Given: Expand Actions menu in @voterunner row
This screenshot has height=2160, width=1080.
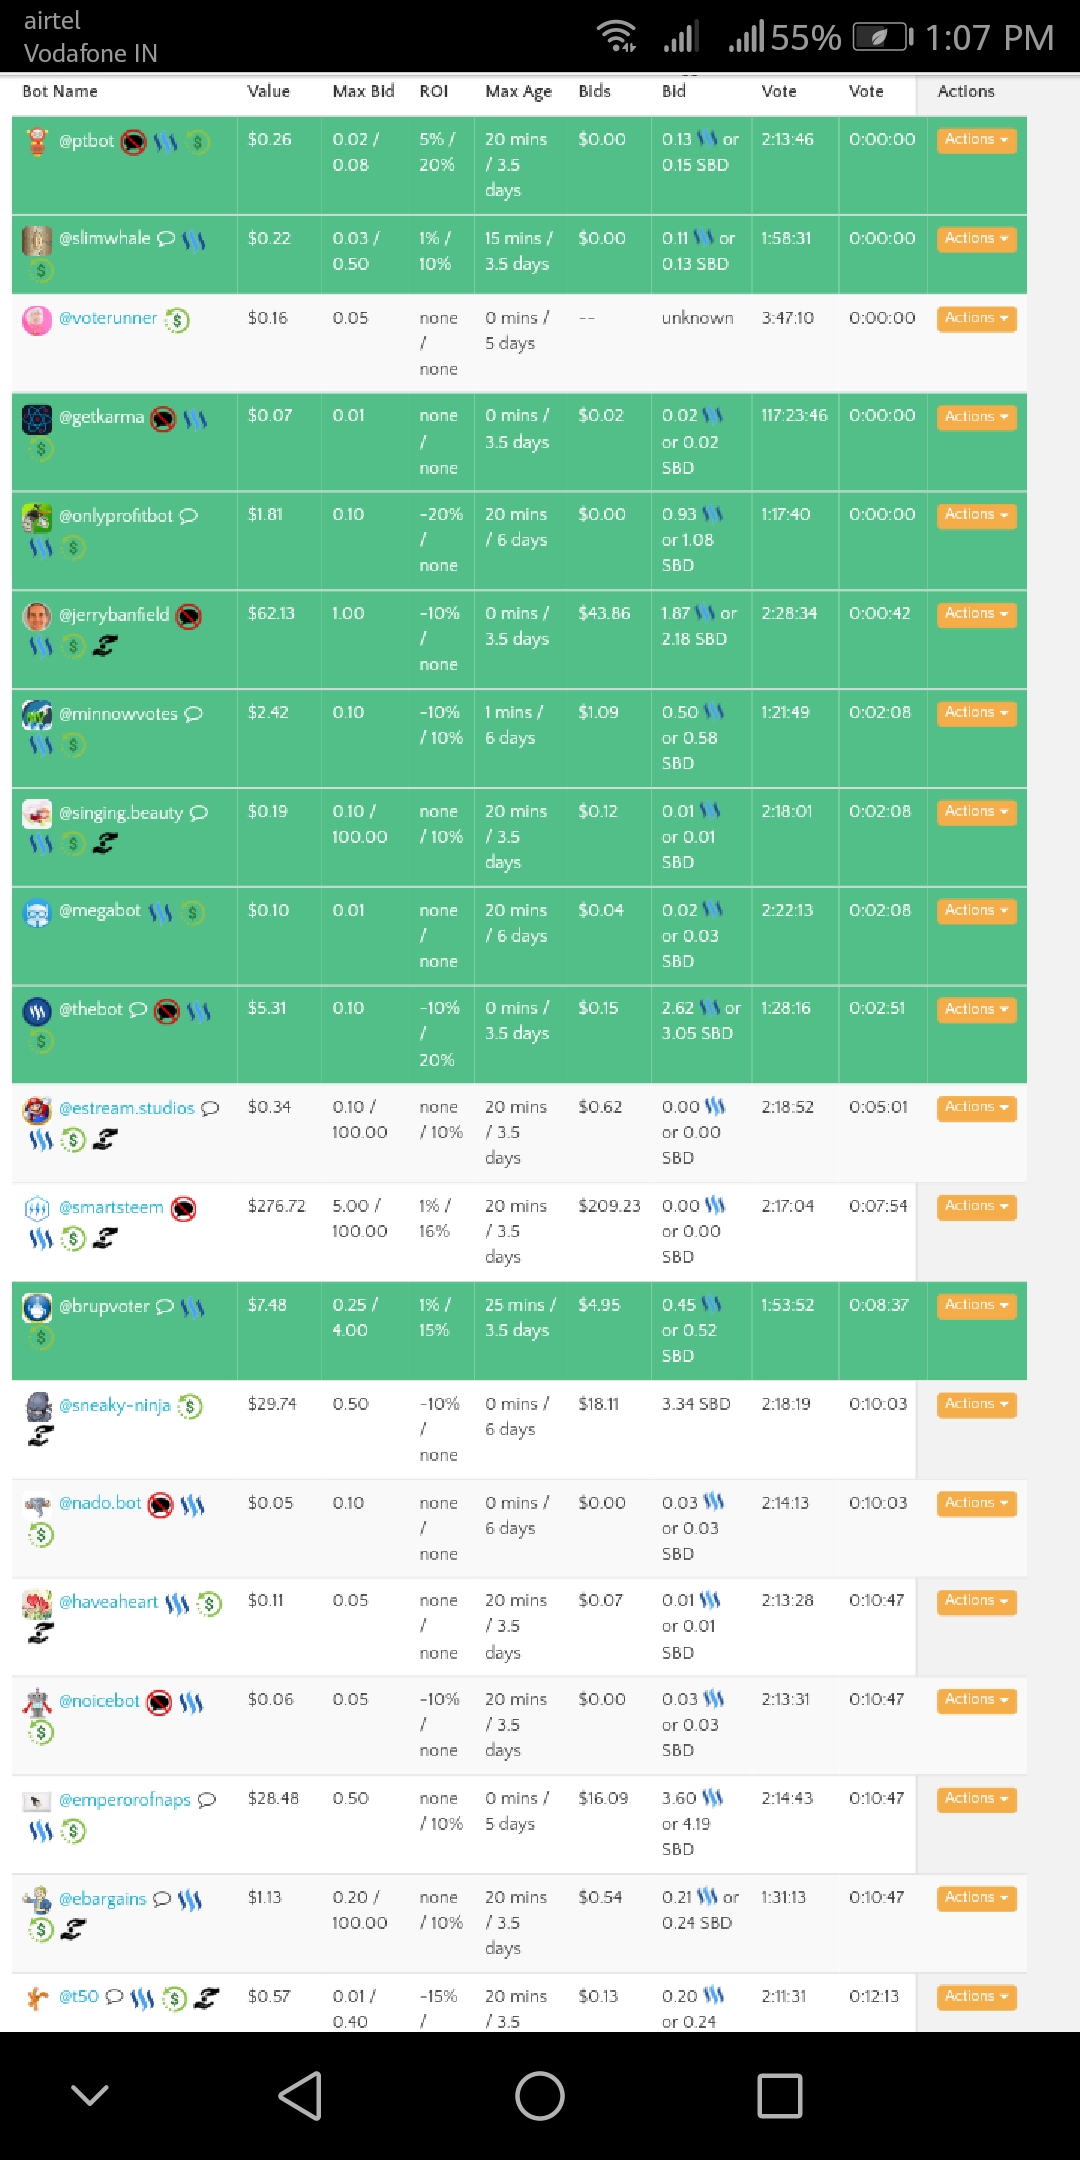Looking at the screenshot, I should point(976,318).
